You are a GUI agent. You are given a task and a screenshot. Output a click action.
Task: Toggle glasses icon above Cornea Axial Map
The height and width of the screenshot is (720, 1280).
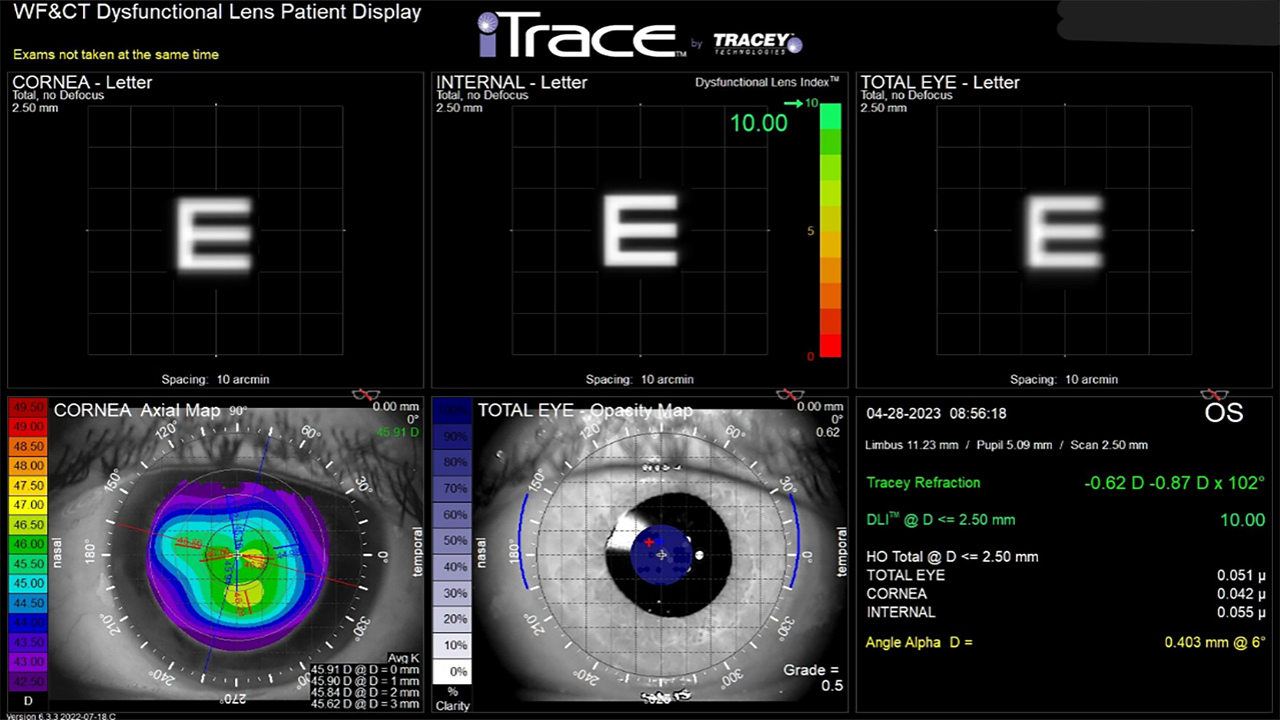pyautogui.click(x=367, y=394)
